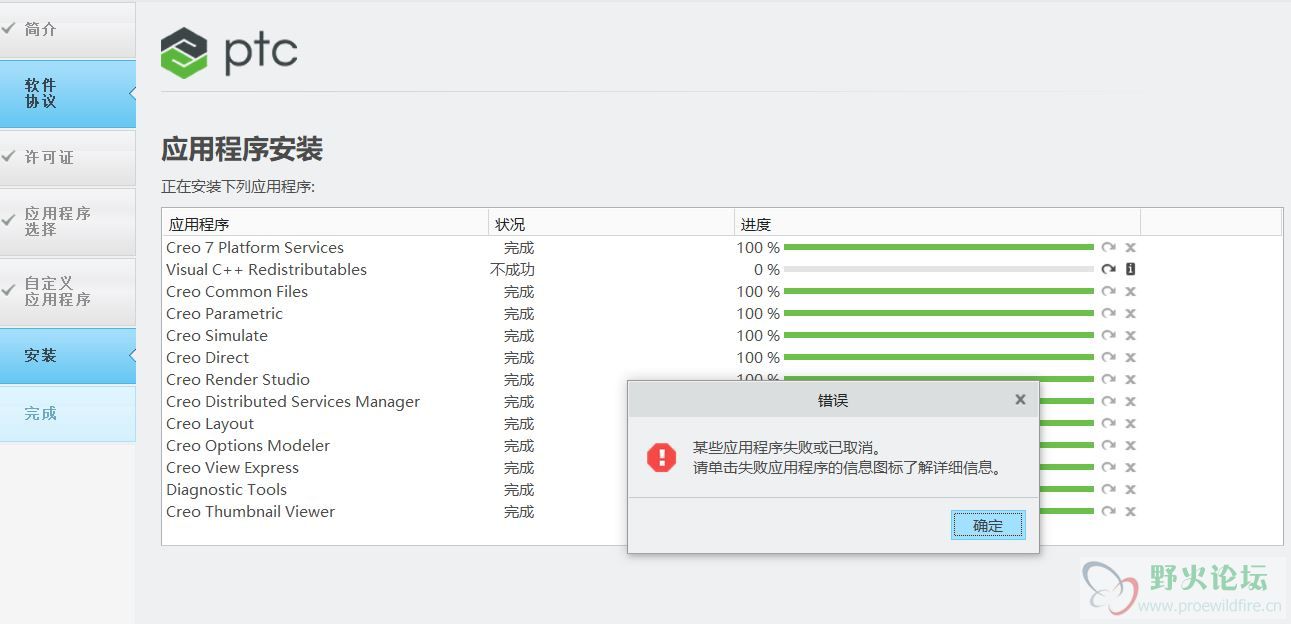This screenshot has width=1291, height=624.
Task: Select the Creo Distributed Services Manager row name
Action: point(293,401)
